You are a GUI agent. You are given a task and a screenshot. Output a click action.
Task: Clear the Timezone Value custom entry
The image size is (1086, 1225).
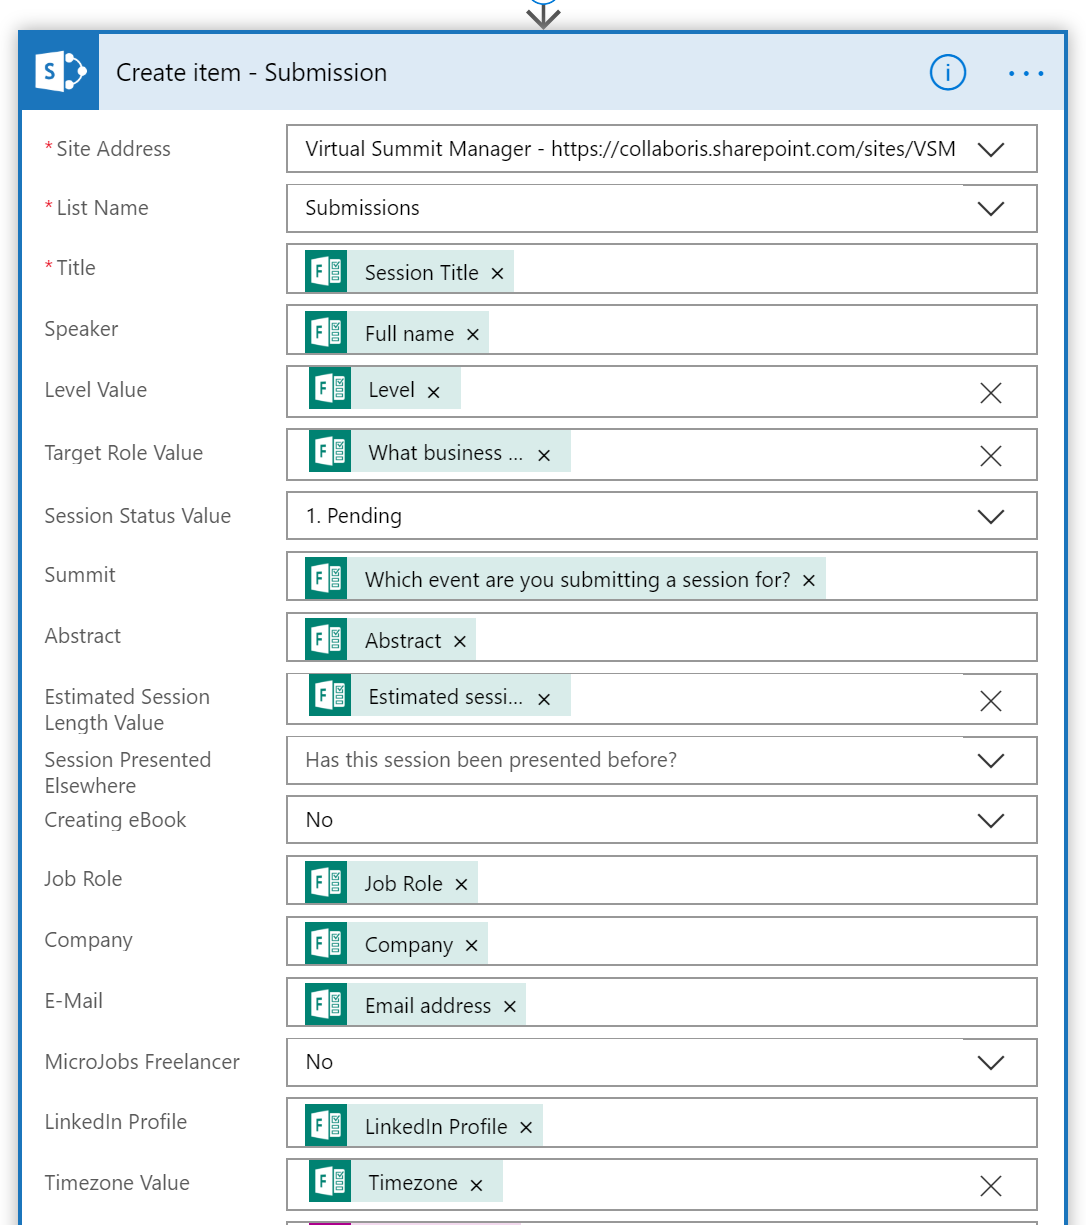[991, 1185]
